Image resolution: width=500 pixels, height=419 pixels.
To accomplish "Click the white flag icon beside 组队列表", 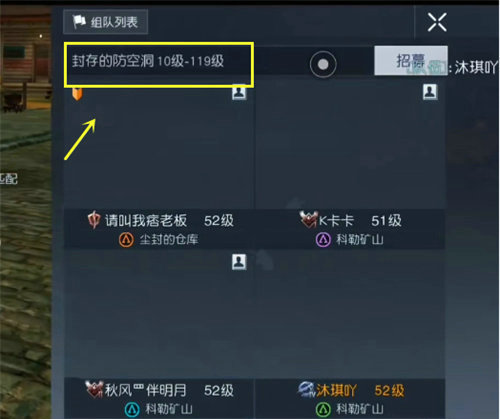I will coord(79,22).
